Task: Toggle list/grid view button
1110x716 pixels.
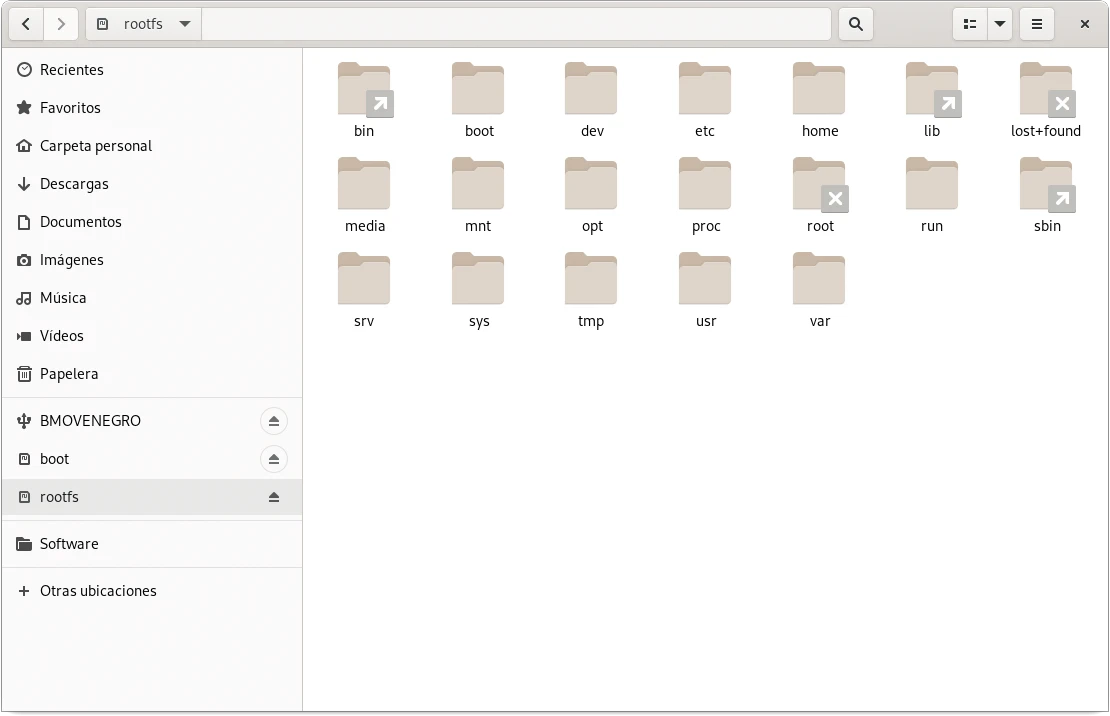Action: tap(969, 24)
